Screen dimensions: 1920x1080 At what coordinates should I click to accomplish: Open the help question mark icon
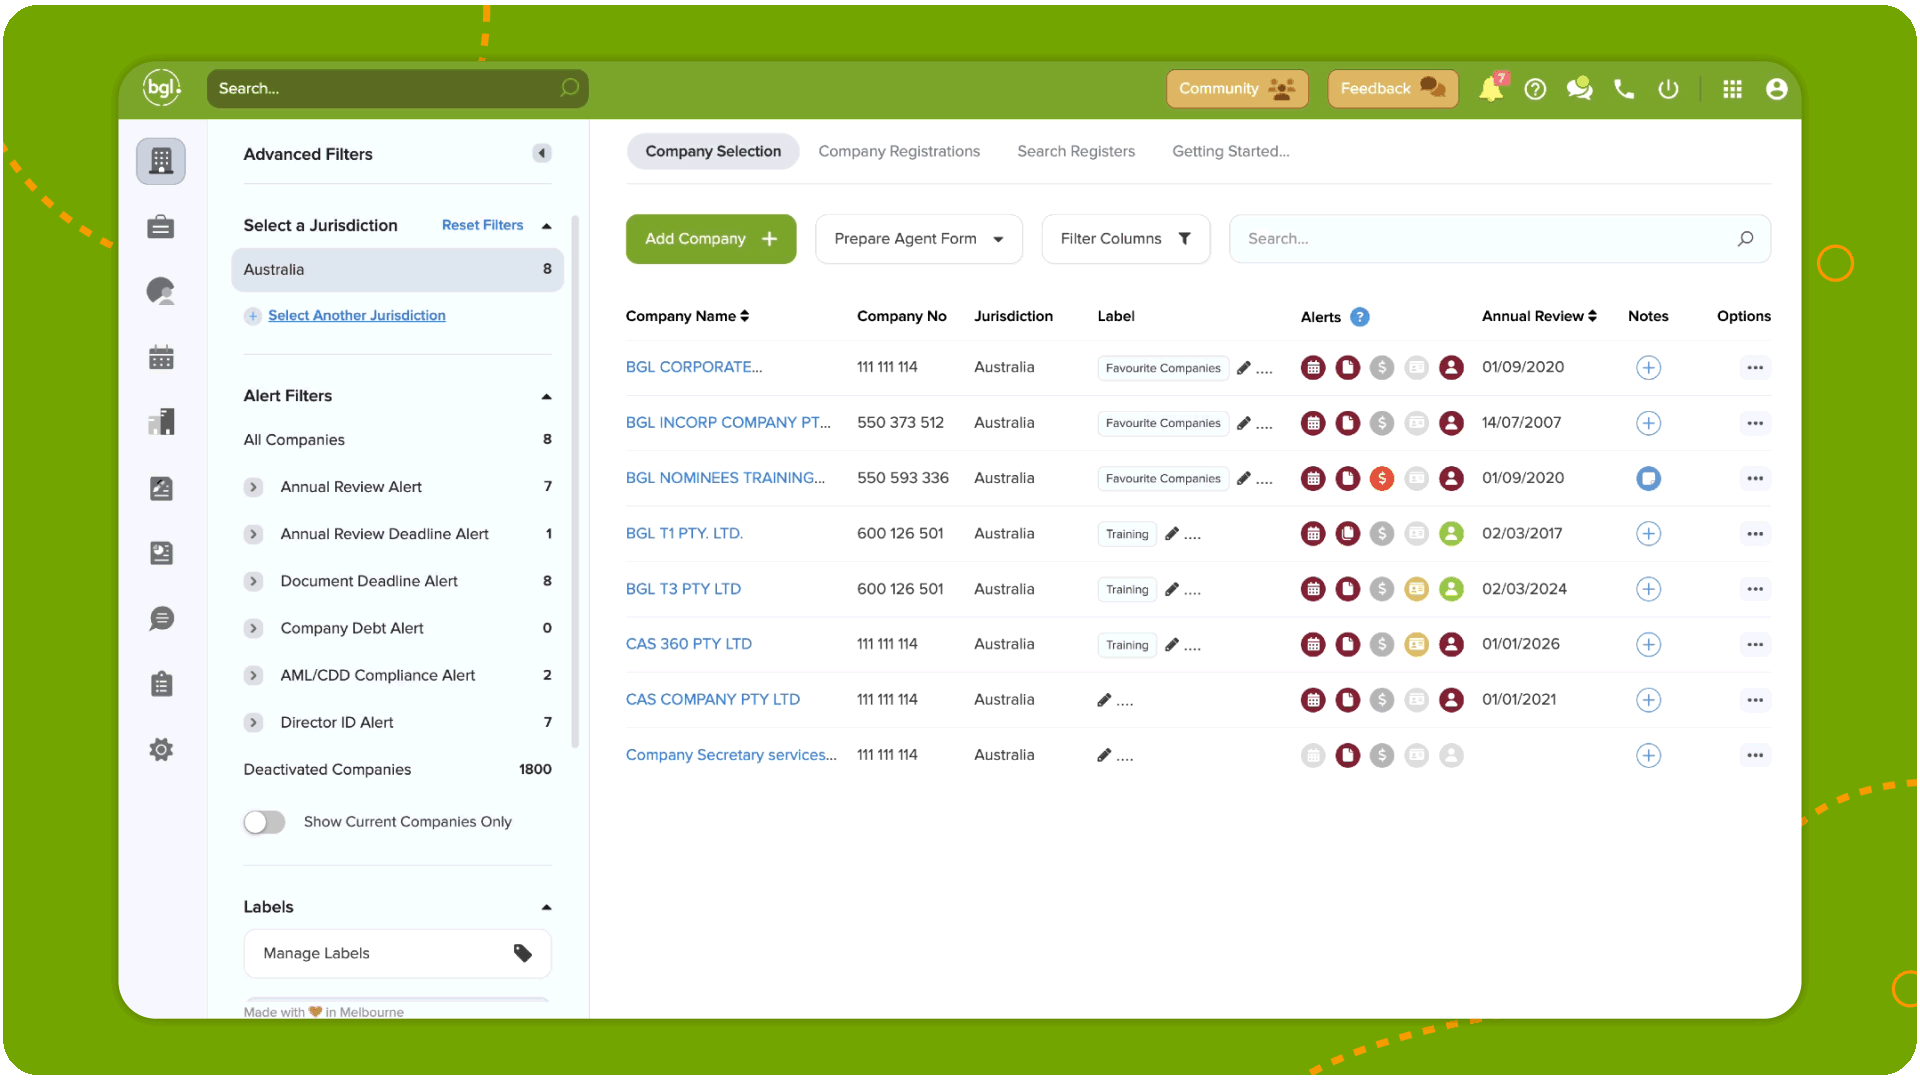pos(1535,89)
